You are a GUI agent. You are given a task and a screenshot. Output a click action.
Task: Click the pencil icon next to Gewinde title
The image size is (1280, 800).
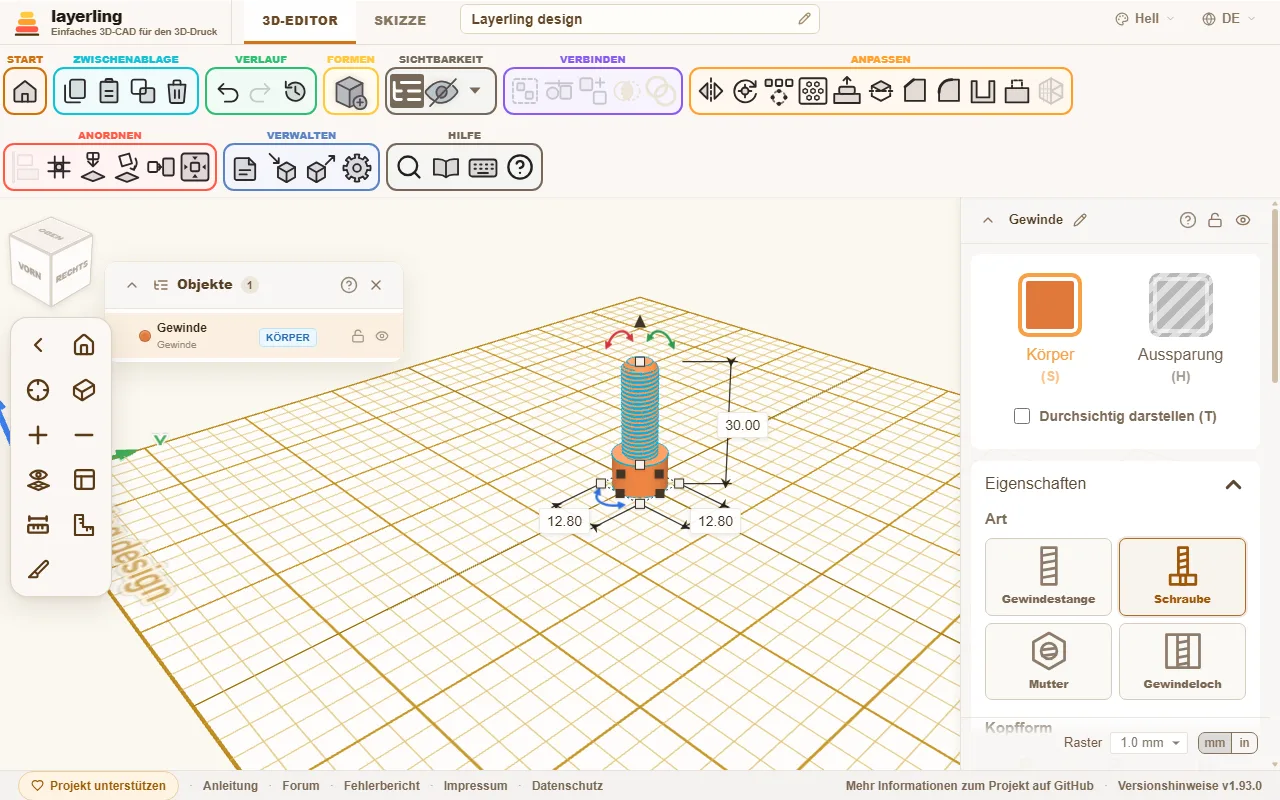tap(1080, 220)
